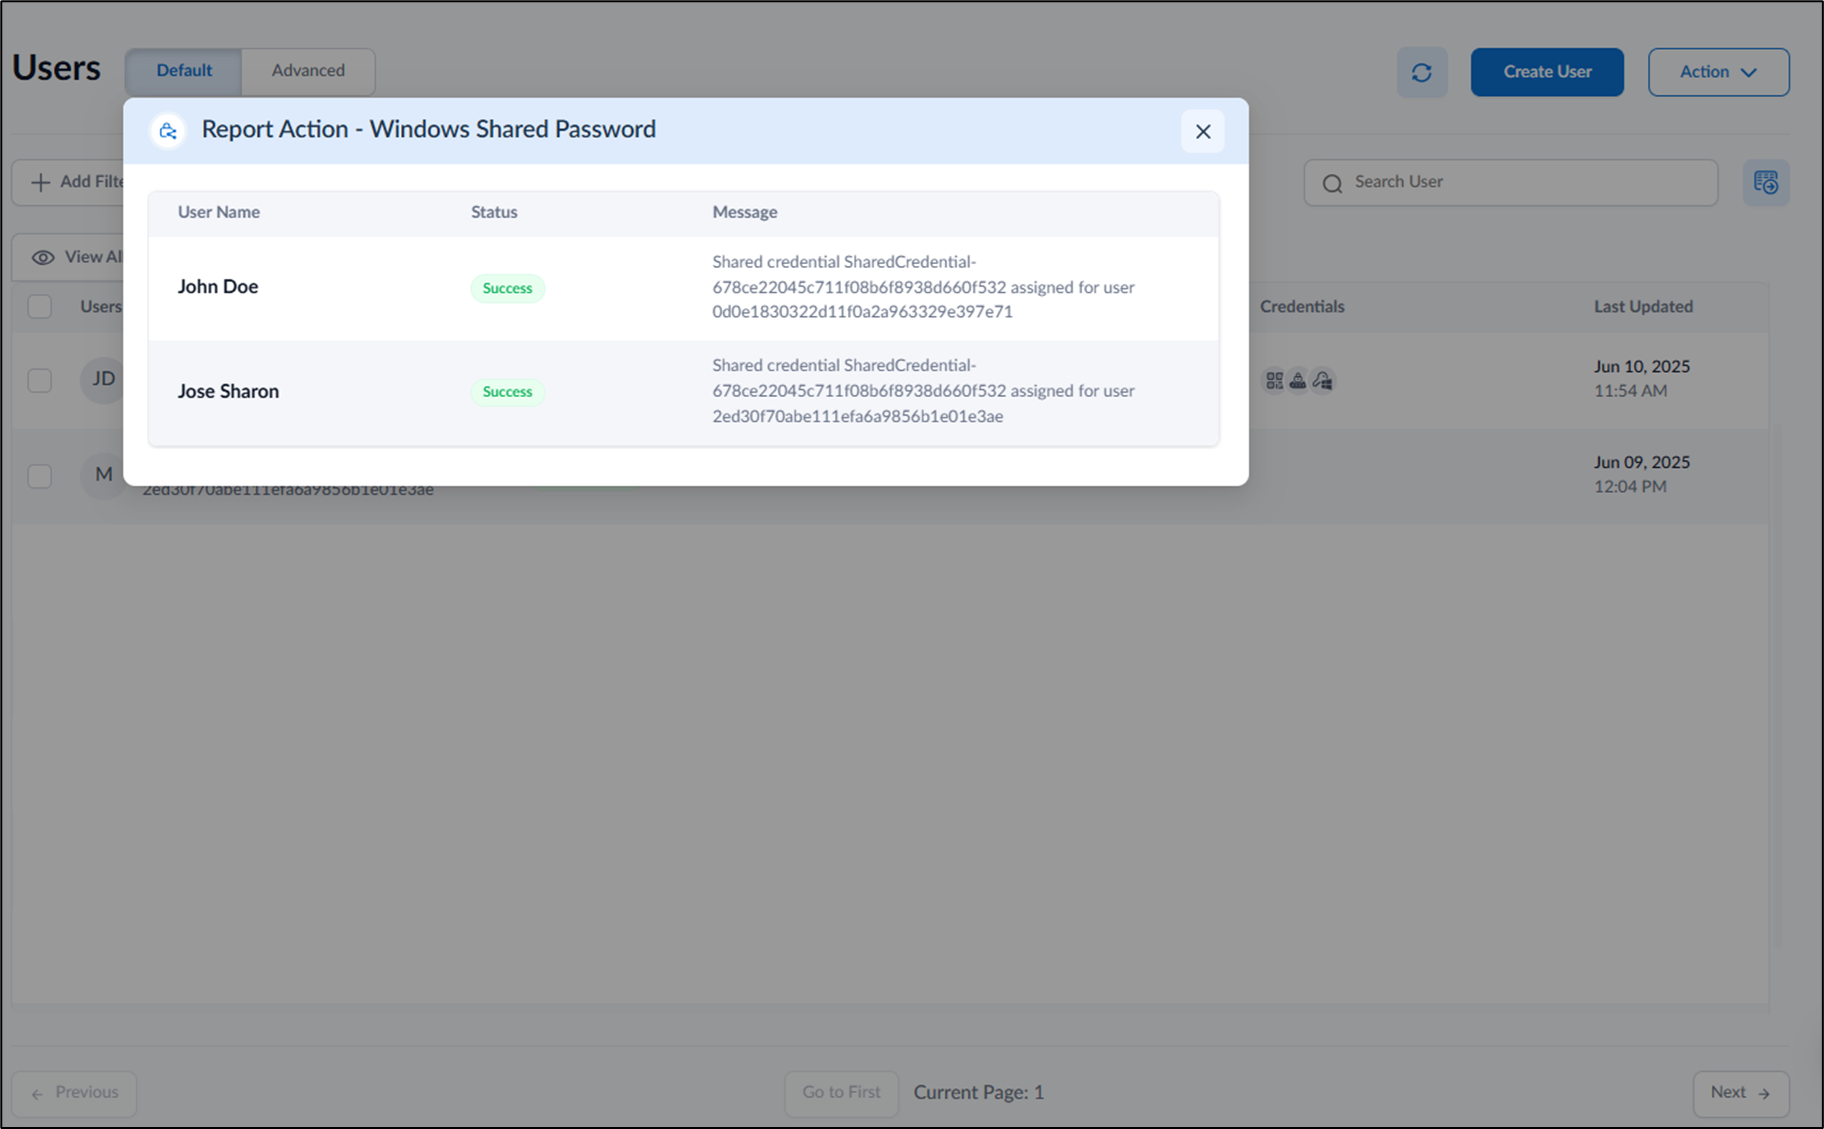Open the Action dropdown
1824x1129 pixels.
(x=1718, y=72)
